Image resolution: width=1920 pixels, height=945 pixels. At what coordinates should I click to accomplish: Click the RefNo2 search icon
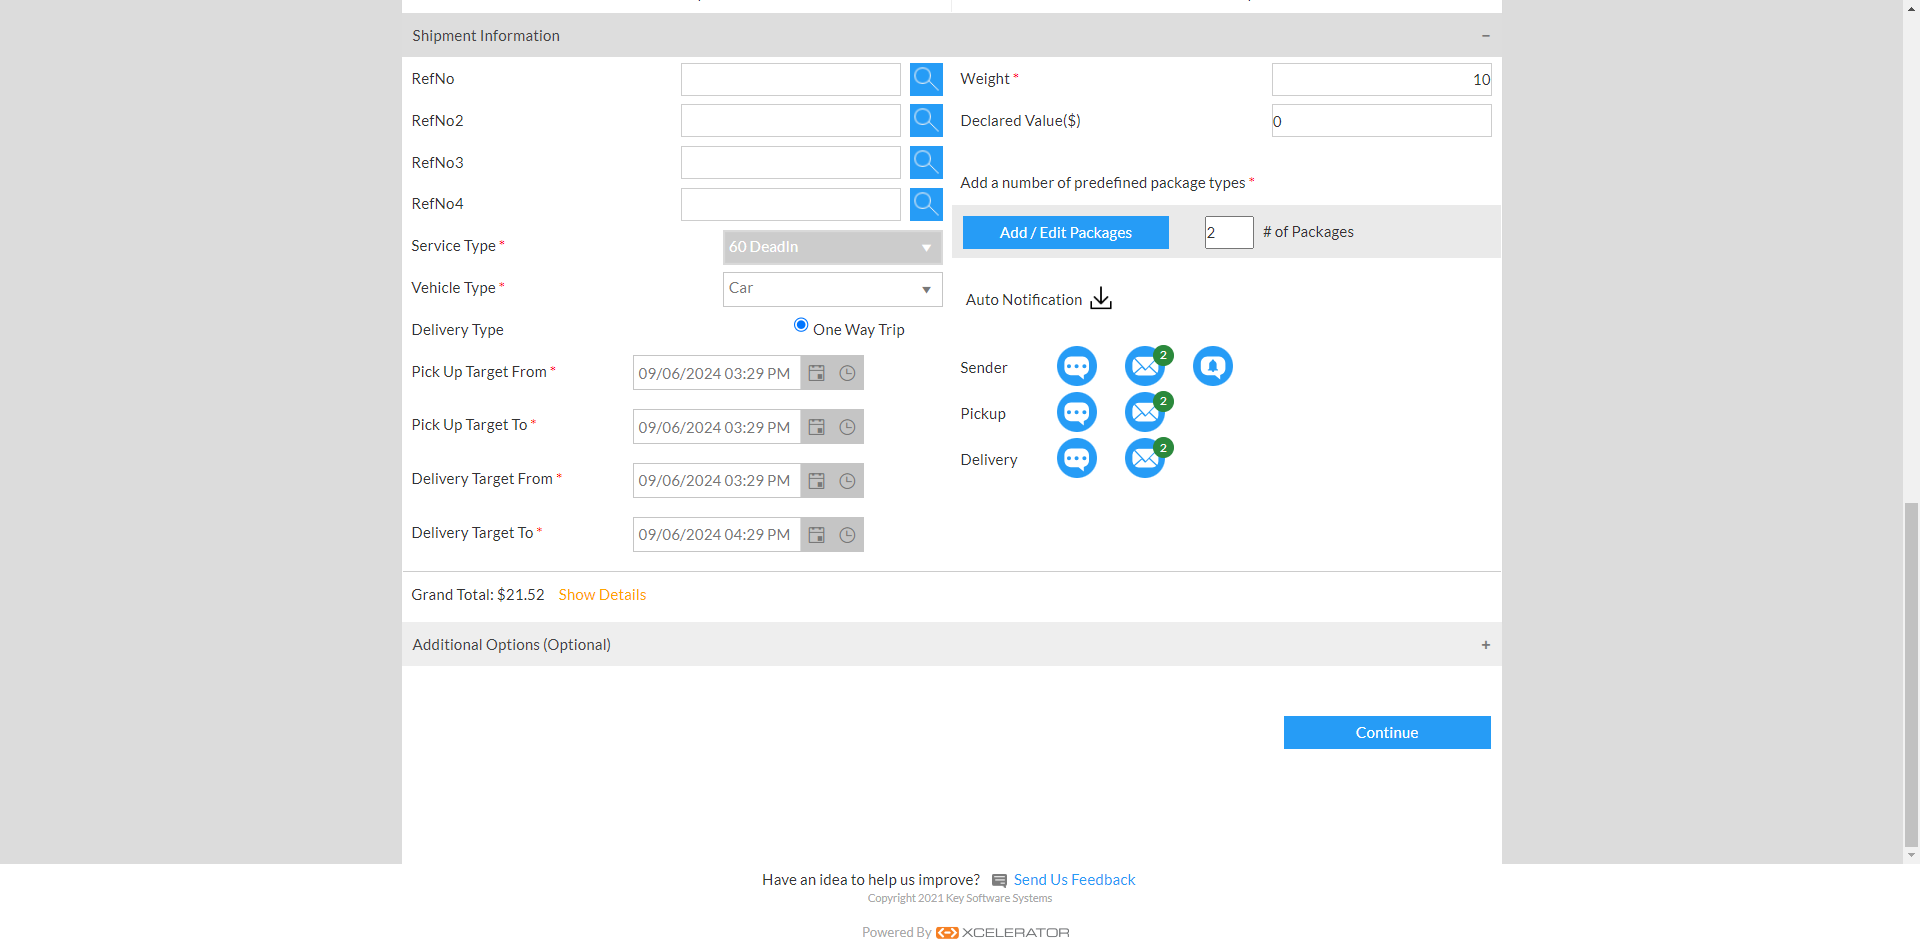click(926, 121)
